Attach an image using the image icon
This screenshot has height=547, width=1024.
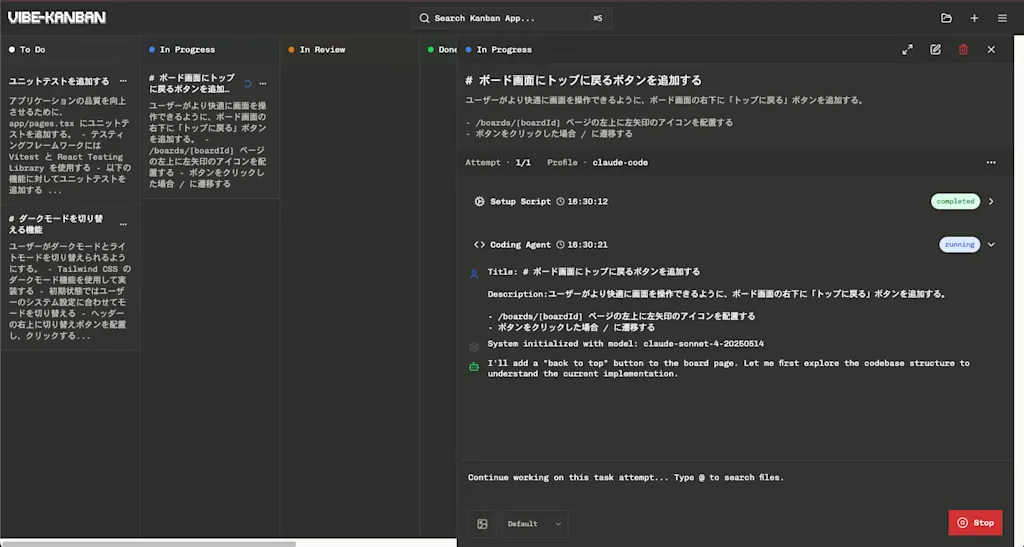483,524
